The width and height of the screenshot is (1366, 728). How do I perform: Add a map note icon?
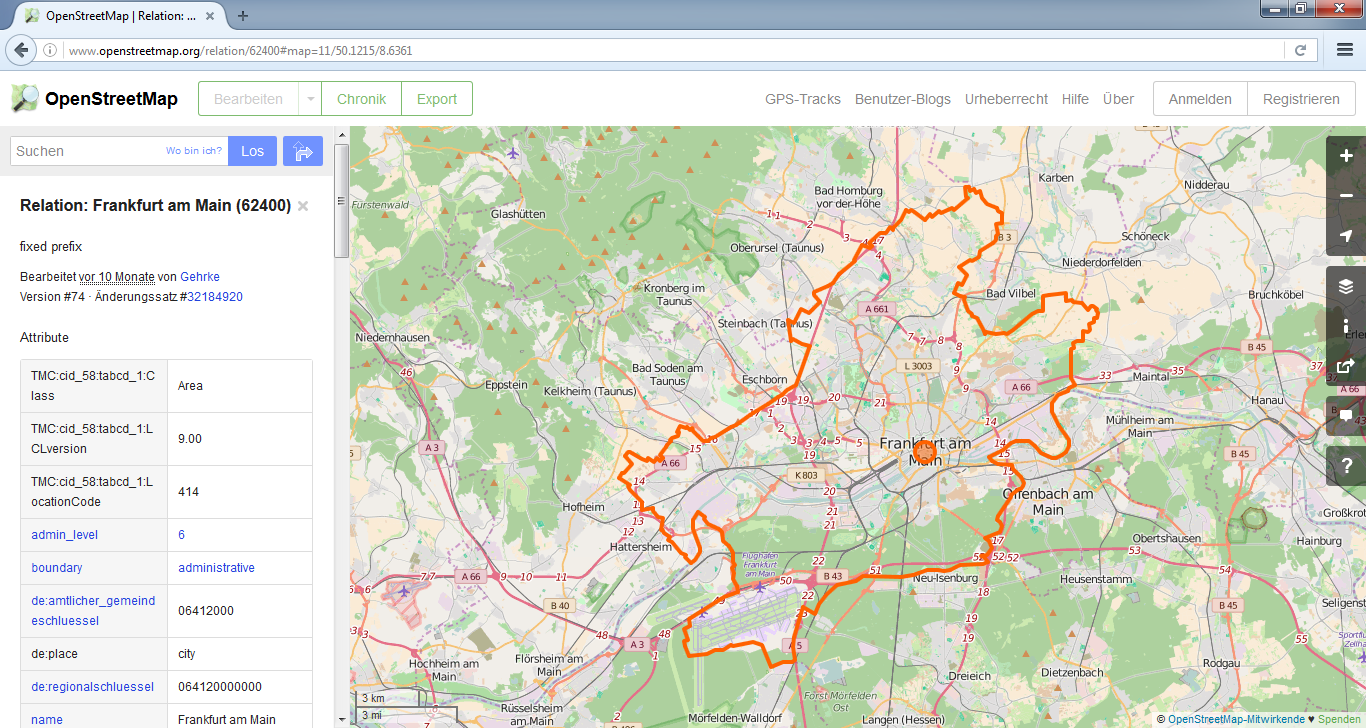1346,416
